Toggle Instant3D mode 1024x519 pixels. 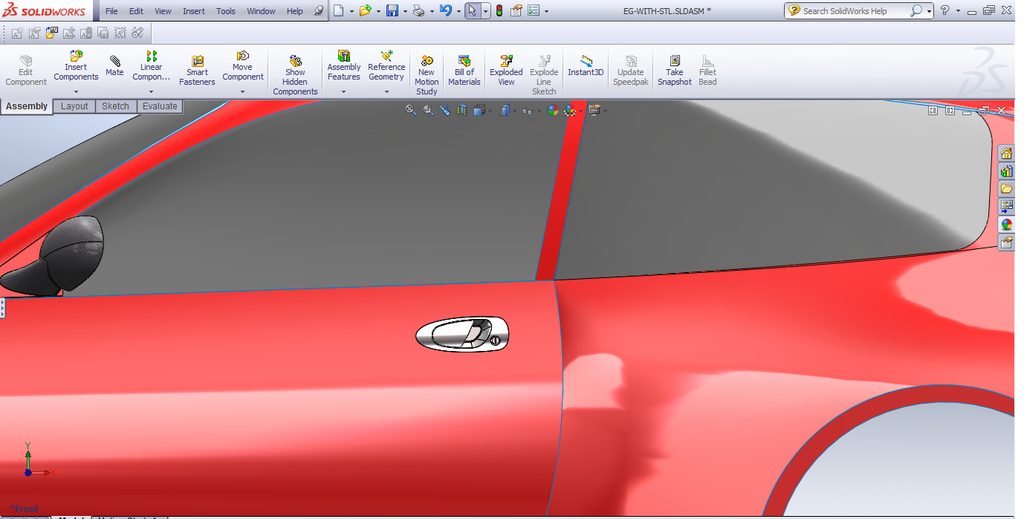point(586,66)
